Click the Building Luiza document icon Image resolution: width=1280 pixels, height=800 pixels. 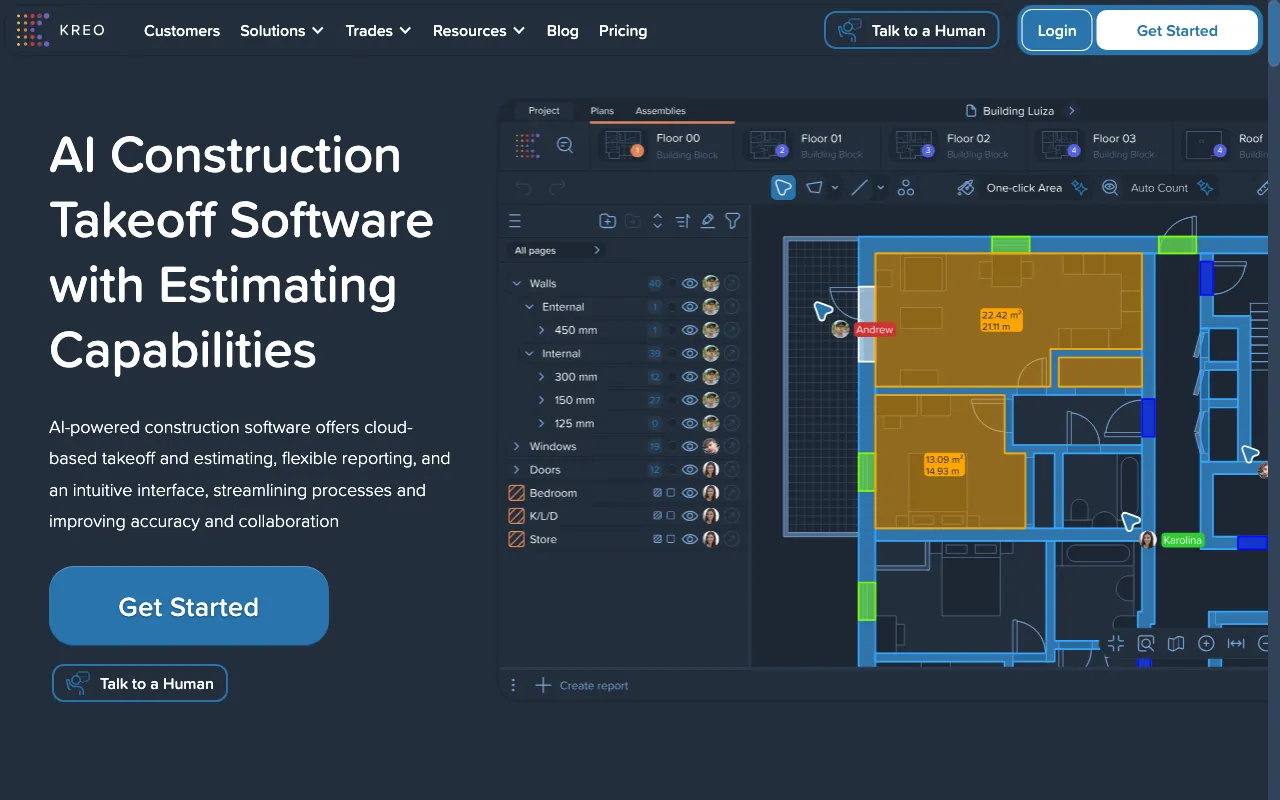[x=970, y=111]
